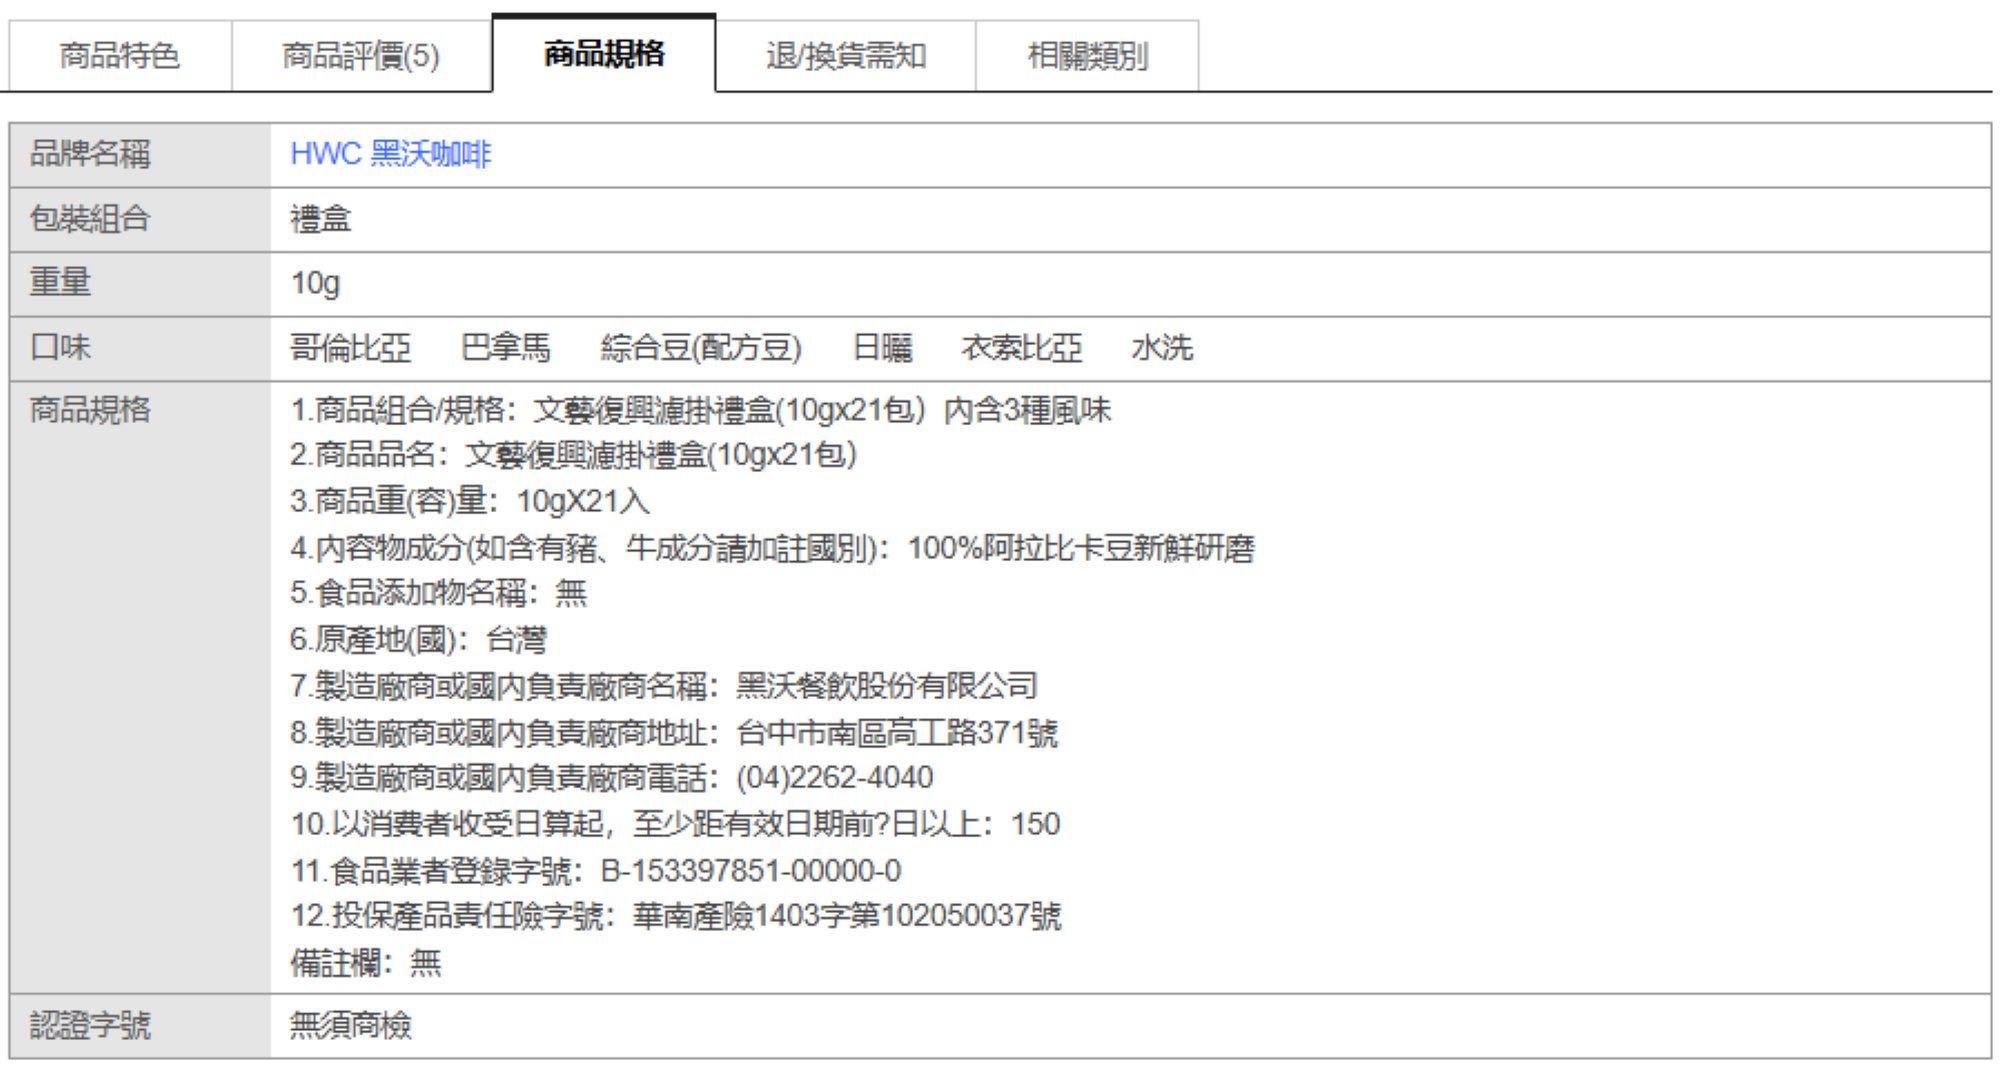This screenshot has width=2000, height=1078.
Task: Click the 水洗 flavor text
Action: [x=1162, y=348]
